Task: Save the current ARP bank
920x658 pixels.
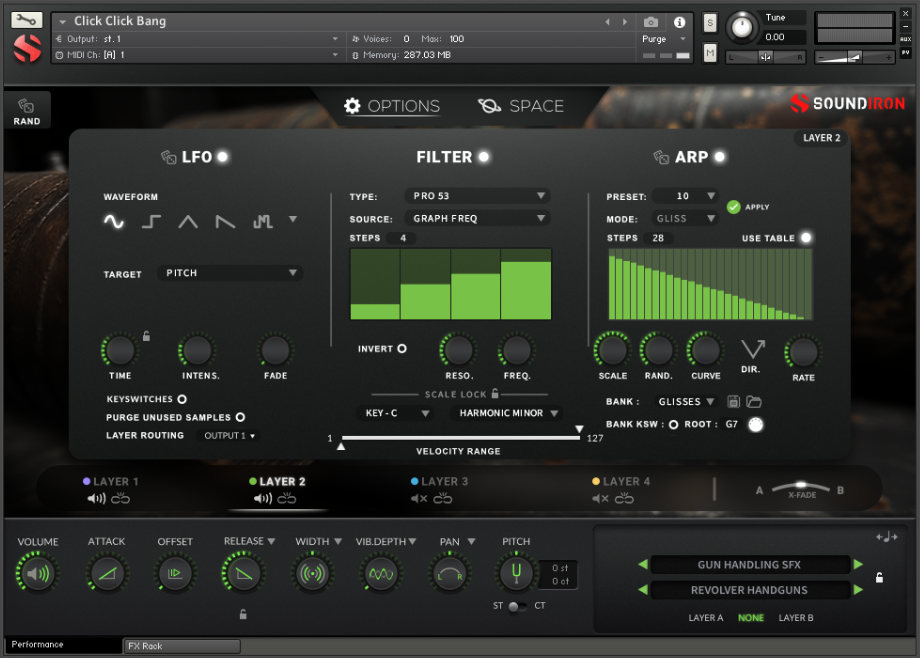Action: click(735, 401)
